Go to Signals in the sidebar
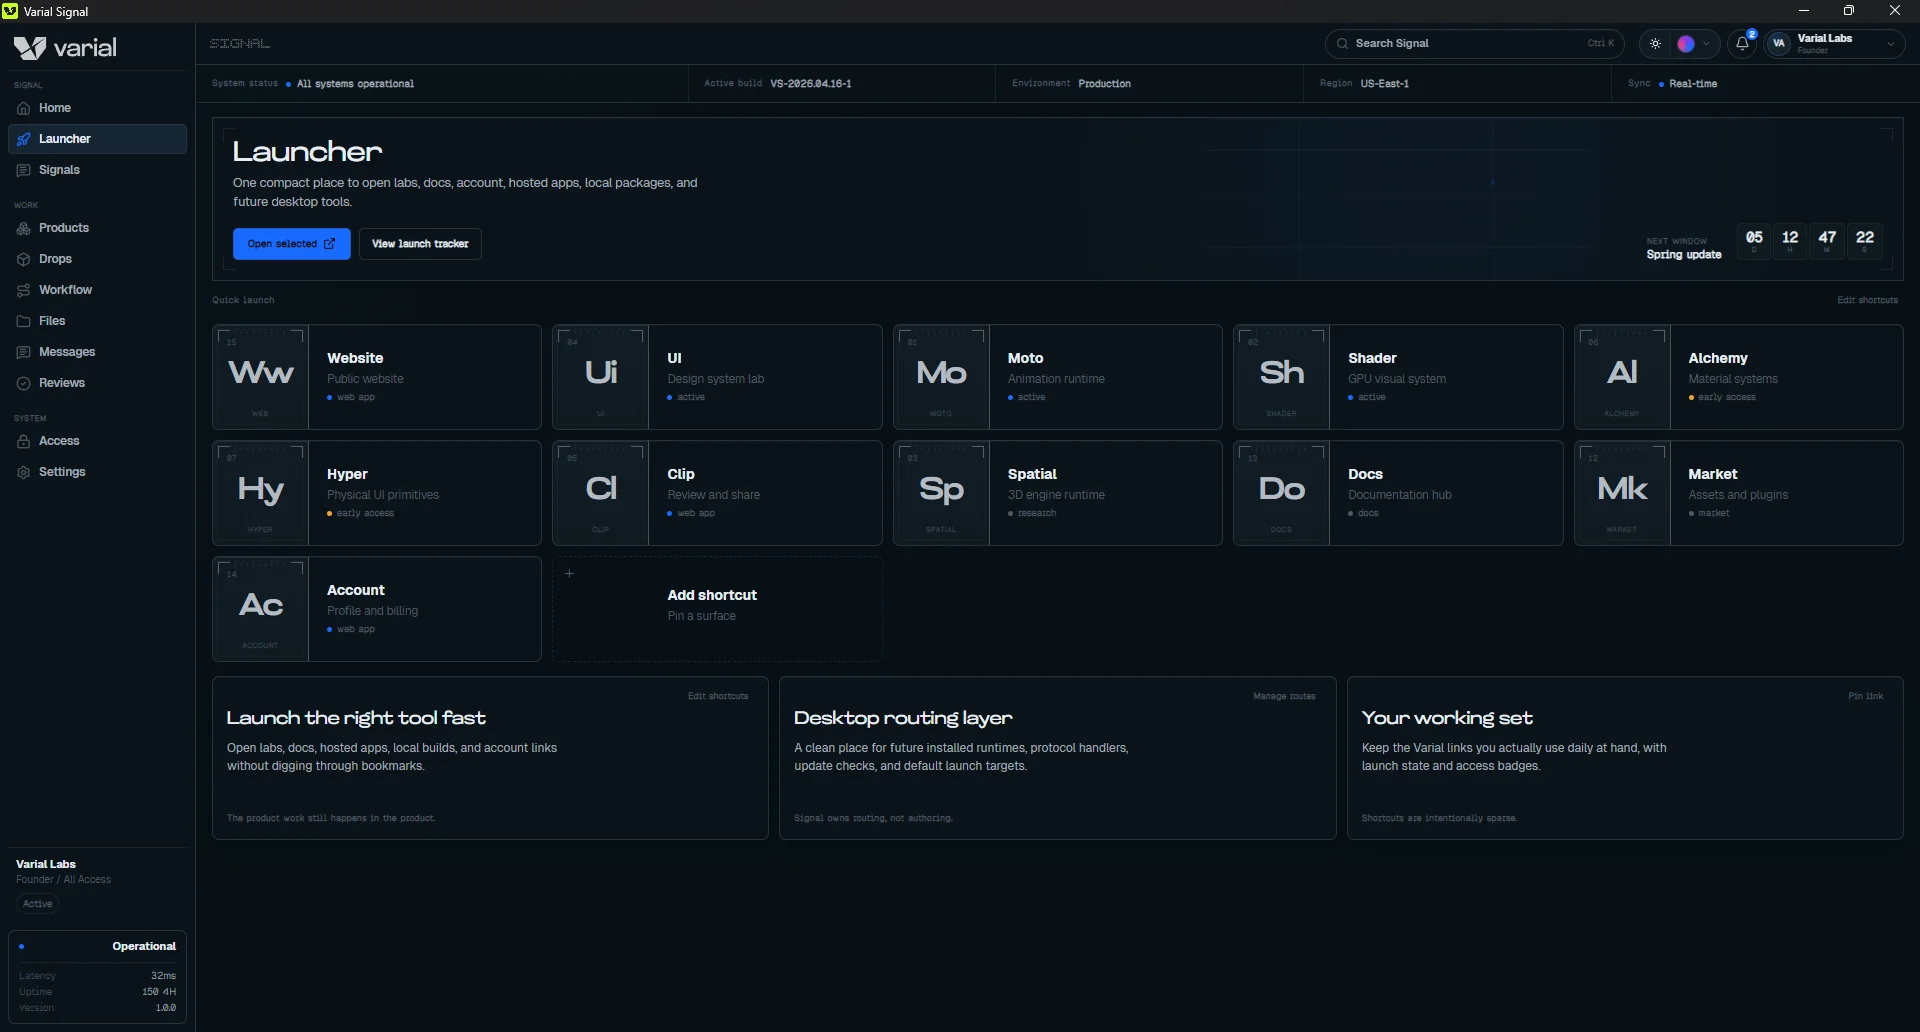The image size is (1920, 1032). [x=97, y=170]
